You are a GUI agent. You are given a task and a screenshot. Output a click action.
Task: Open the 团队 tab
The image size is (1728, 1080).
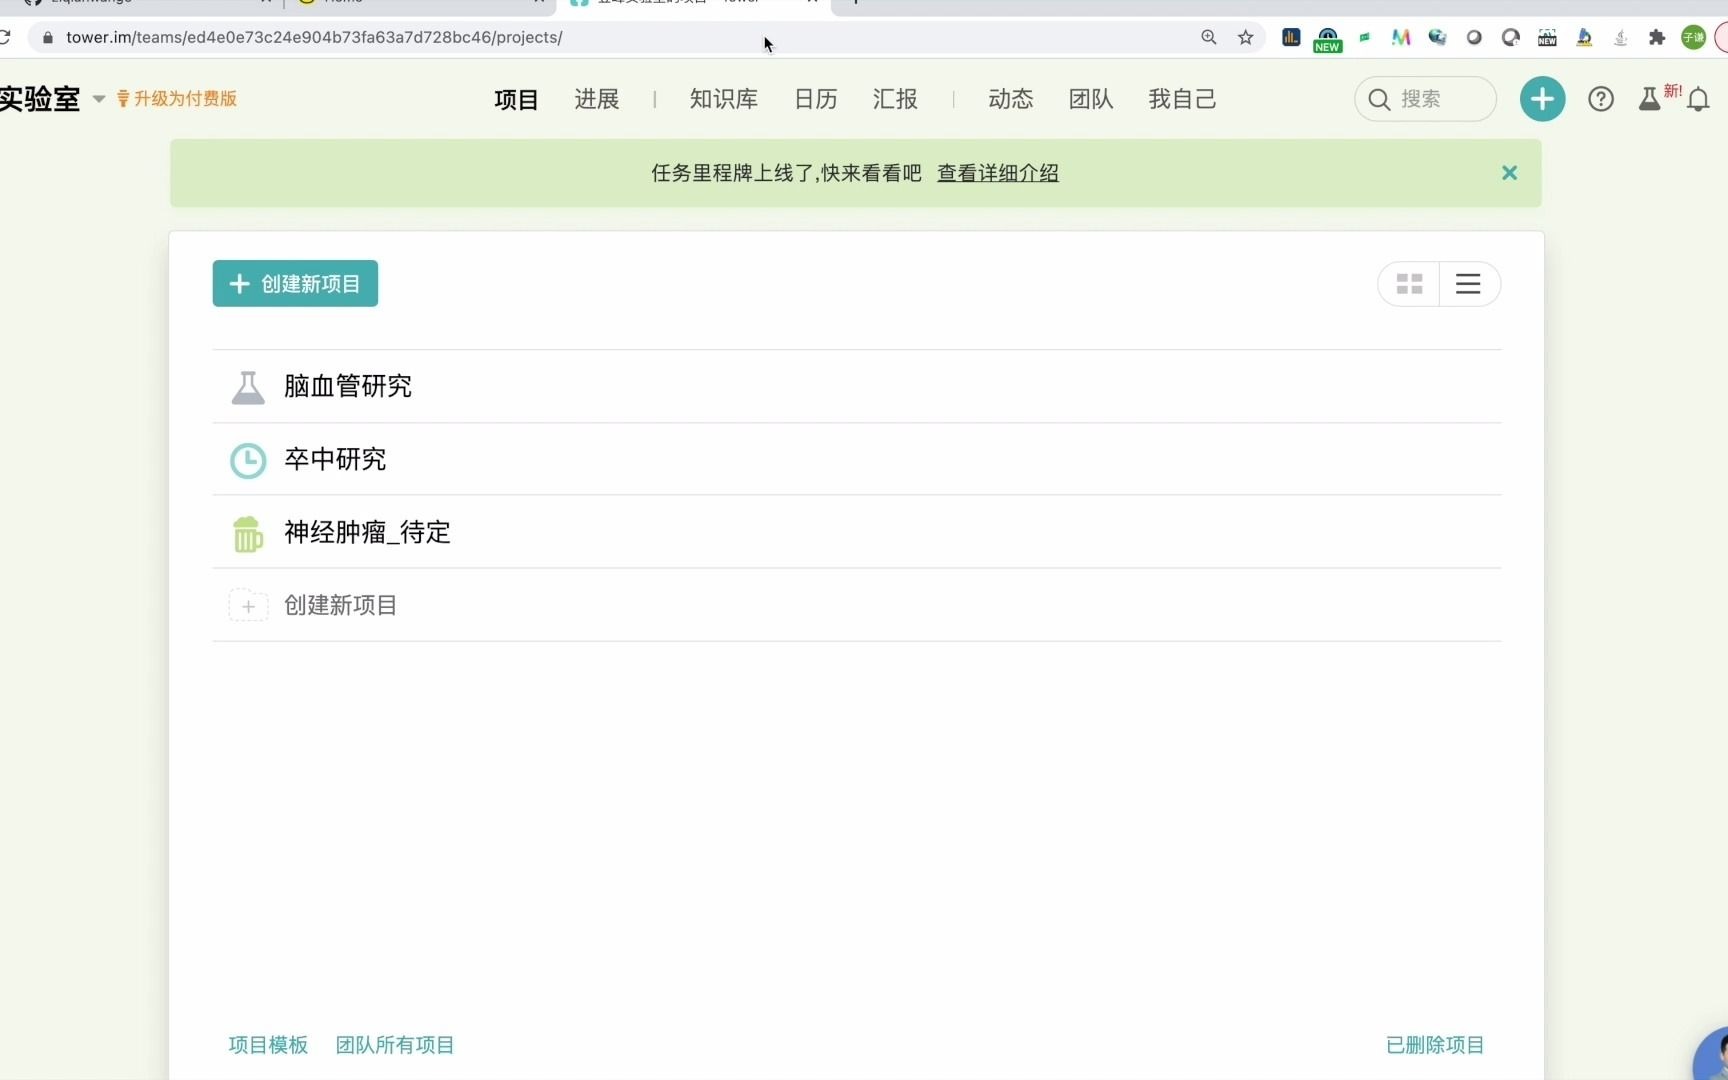[x=1091, y=99]
